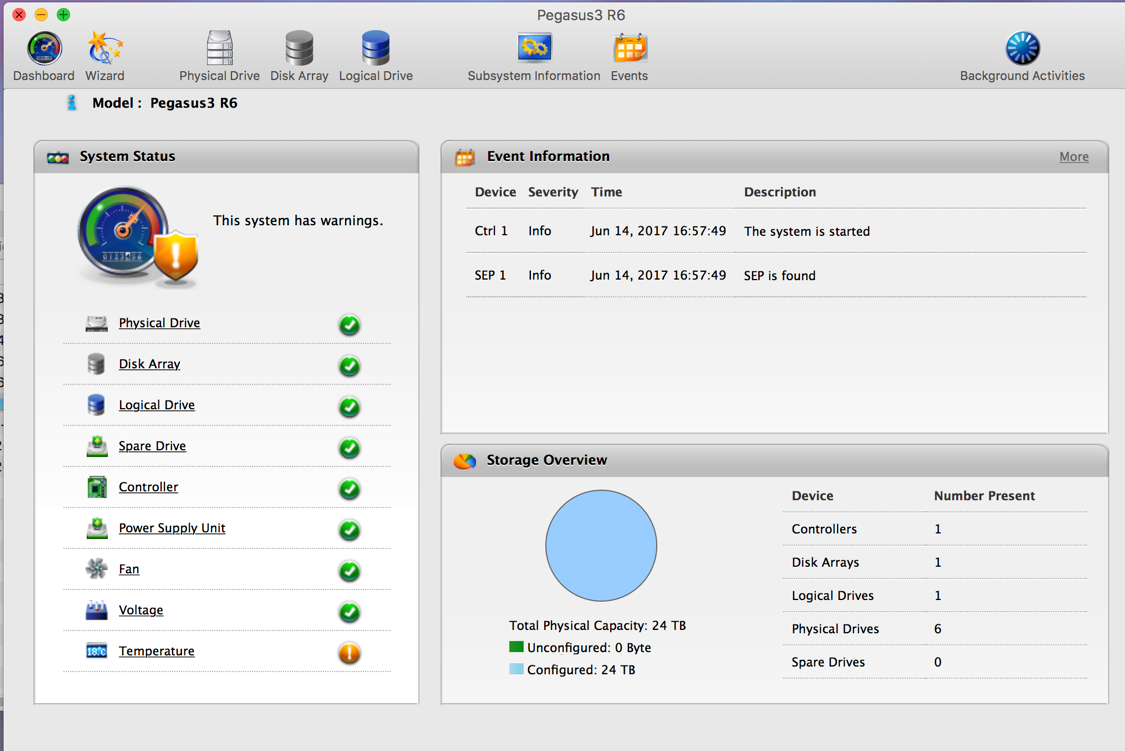Click the Logical Drives row in Storage Overview
This screenshot has width=1125, height=751.
coord(935,595)
